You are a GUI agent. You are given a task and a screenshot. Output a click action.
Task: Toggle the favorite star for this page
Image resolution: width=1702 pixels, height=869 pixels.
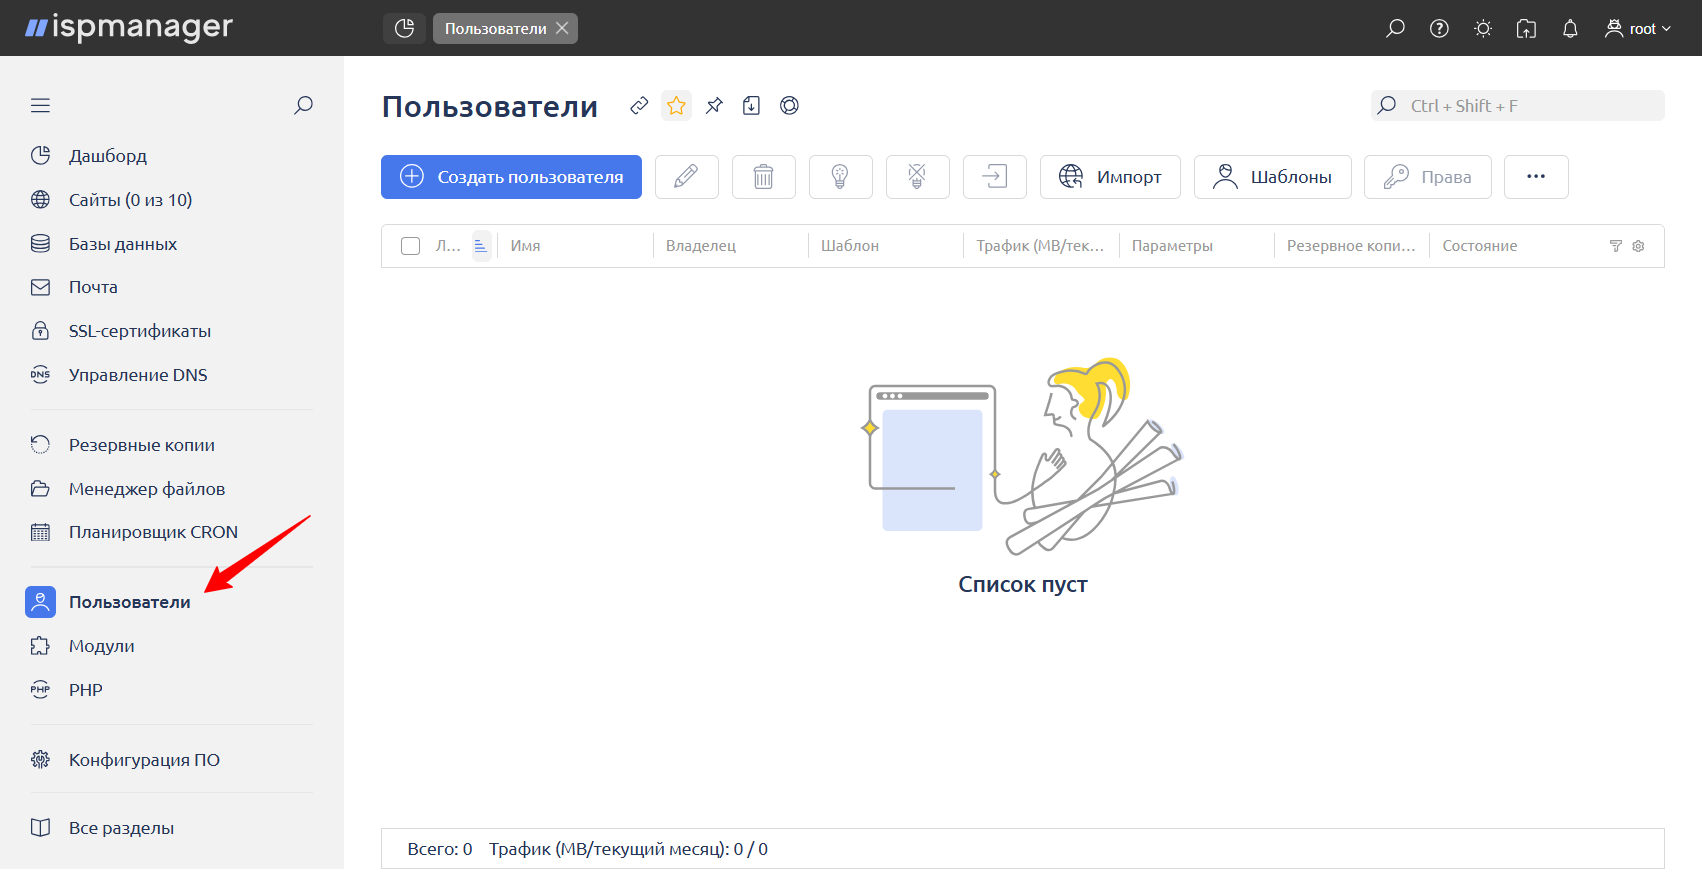coord(677,106)
